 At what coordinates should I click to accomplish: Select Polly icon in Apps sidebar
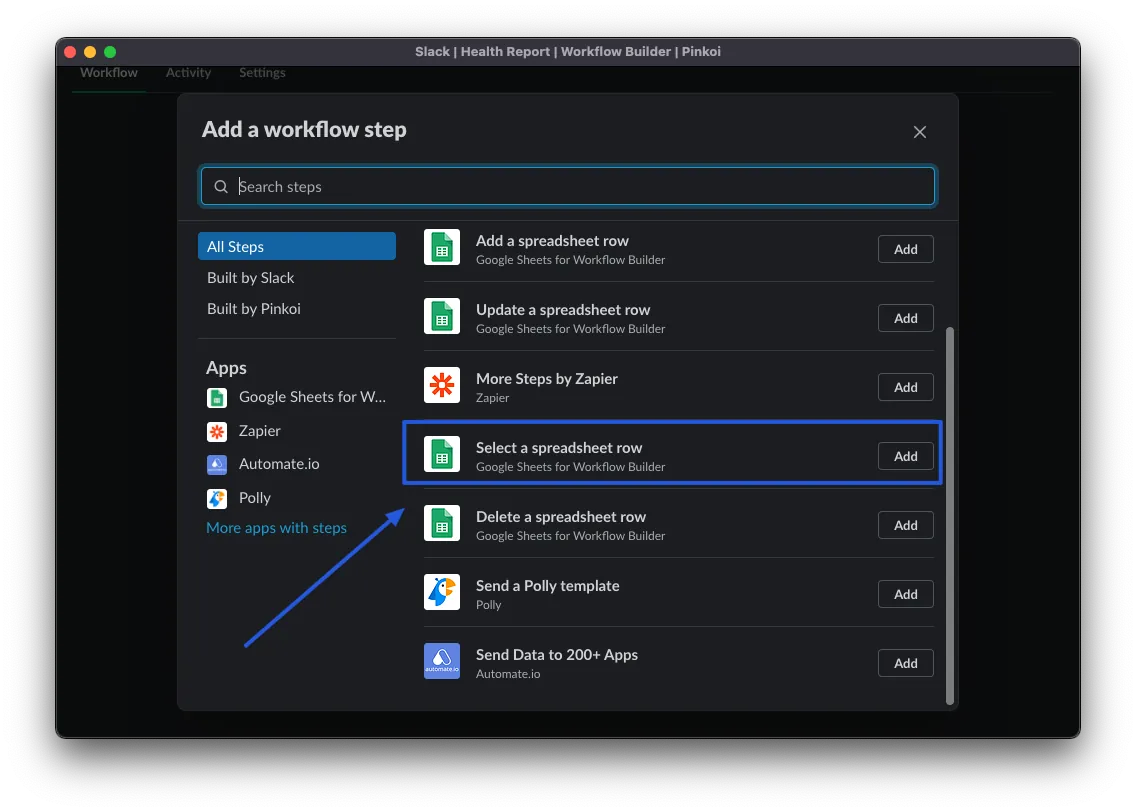(217, 498)
